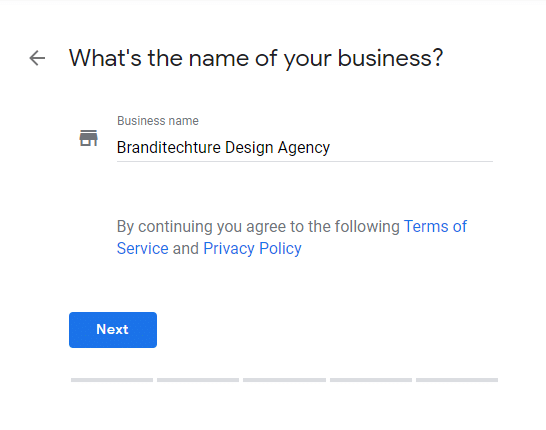The width and height of the screenshot is (546, 430).
Task: Select the third progress step segment
Action: (x=284, y=380)
